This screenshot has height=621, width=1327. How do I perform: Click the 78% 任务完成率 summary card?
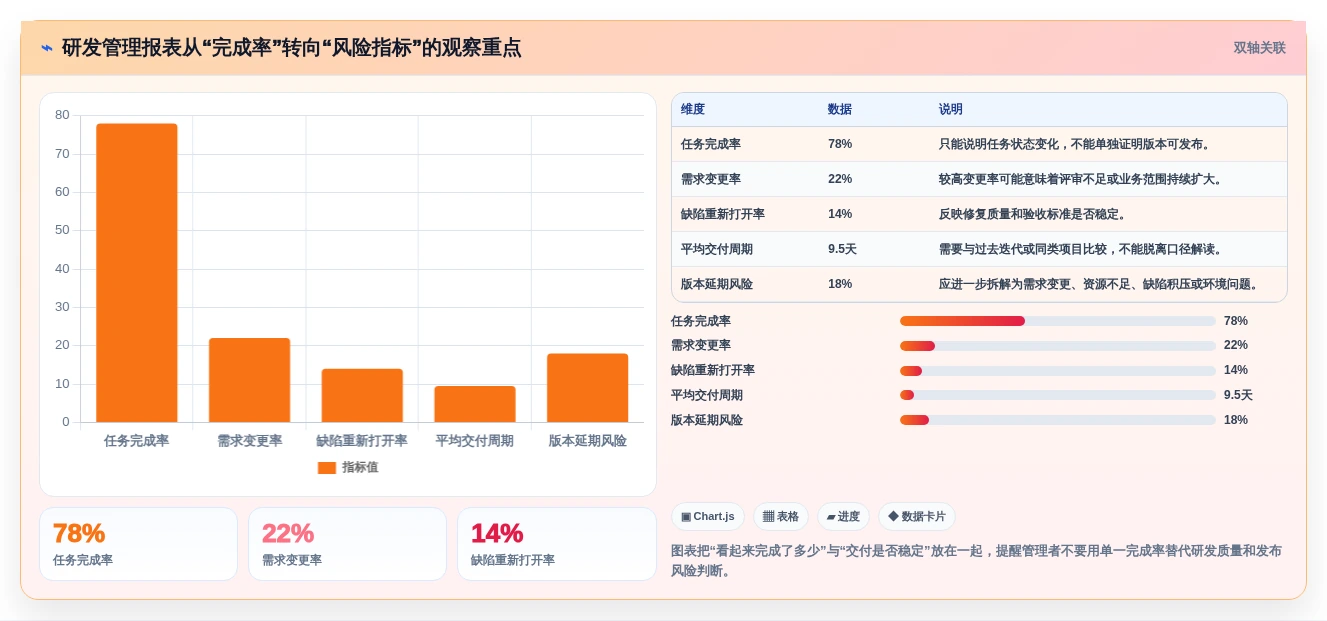point(138,544)
